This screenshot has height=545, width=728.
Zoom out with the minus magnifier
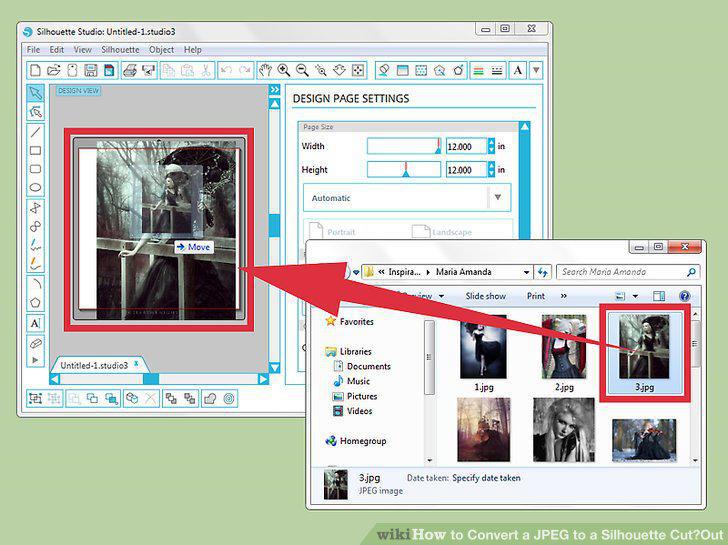point(302,70)
